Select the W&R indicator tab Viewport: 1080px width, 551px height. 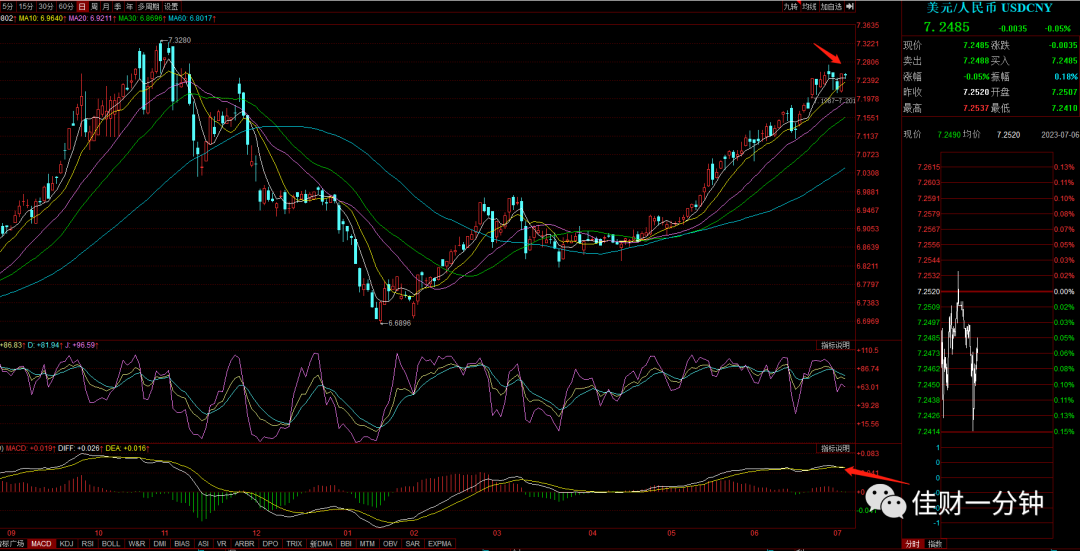coord(137,543)
